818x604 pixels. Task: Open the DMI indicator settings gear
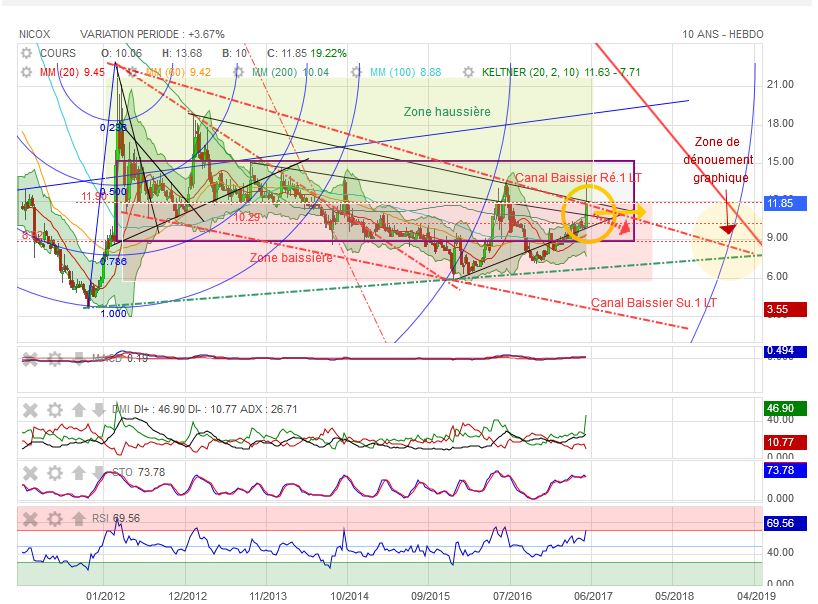tap(55, 410)
